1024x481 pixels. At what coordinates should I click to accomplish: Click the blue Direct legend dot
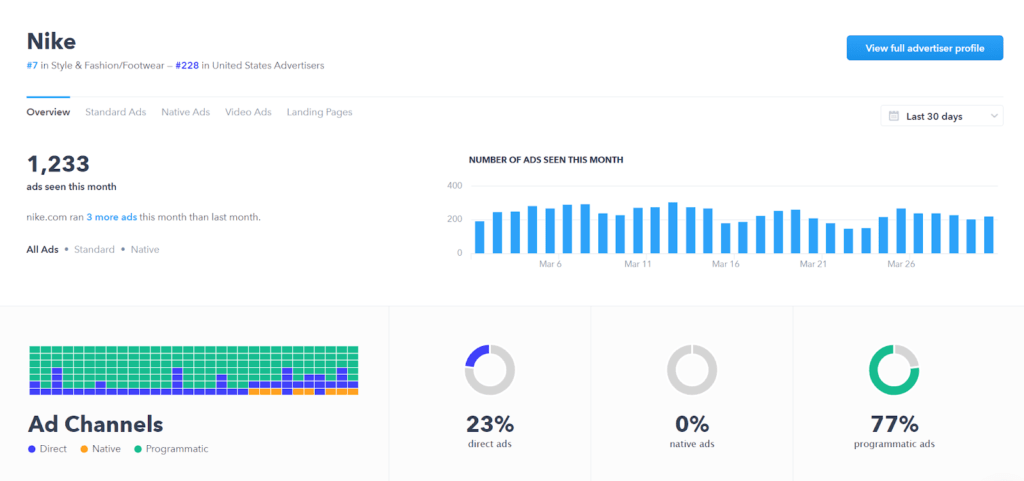(32, 449)
